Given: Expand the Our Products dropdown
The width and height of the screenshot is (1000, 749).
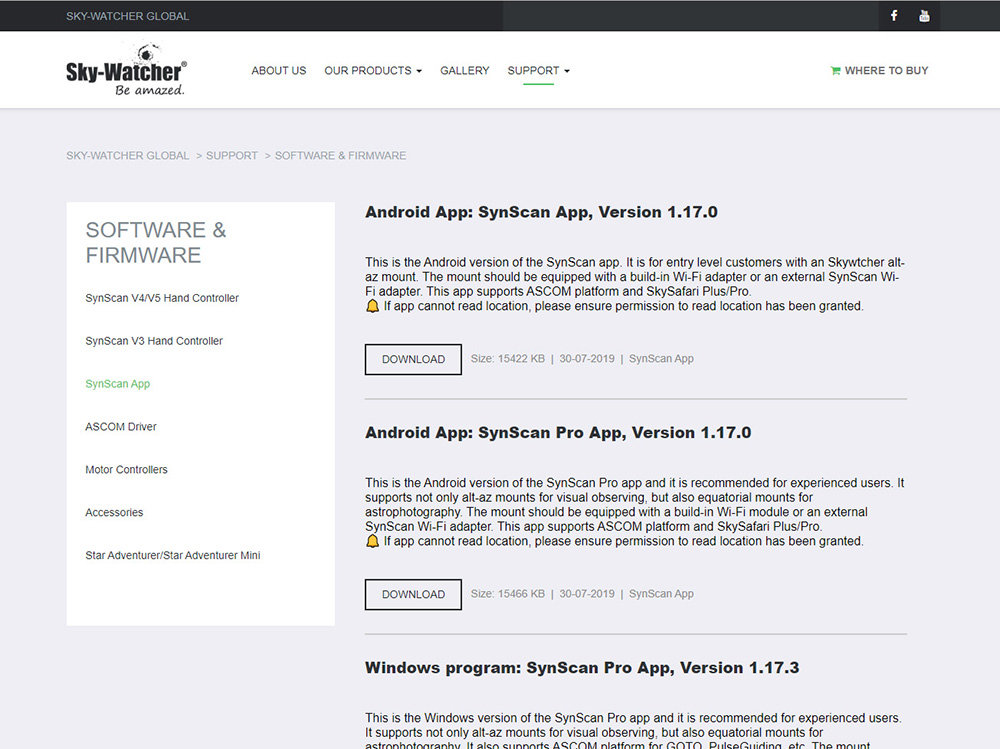Looking at the screenshot, I should pos(373,71).
